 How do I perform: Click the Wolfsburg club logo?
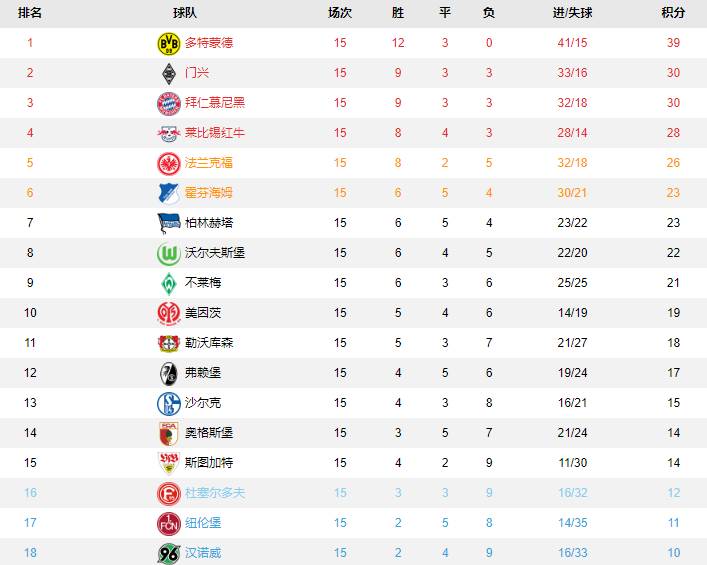[x=168, y=253]
